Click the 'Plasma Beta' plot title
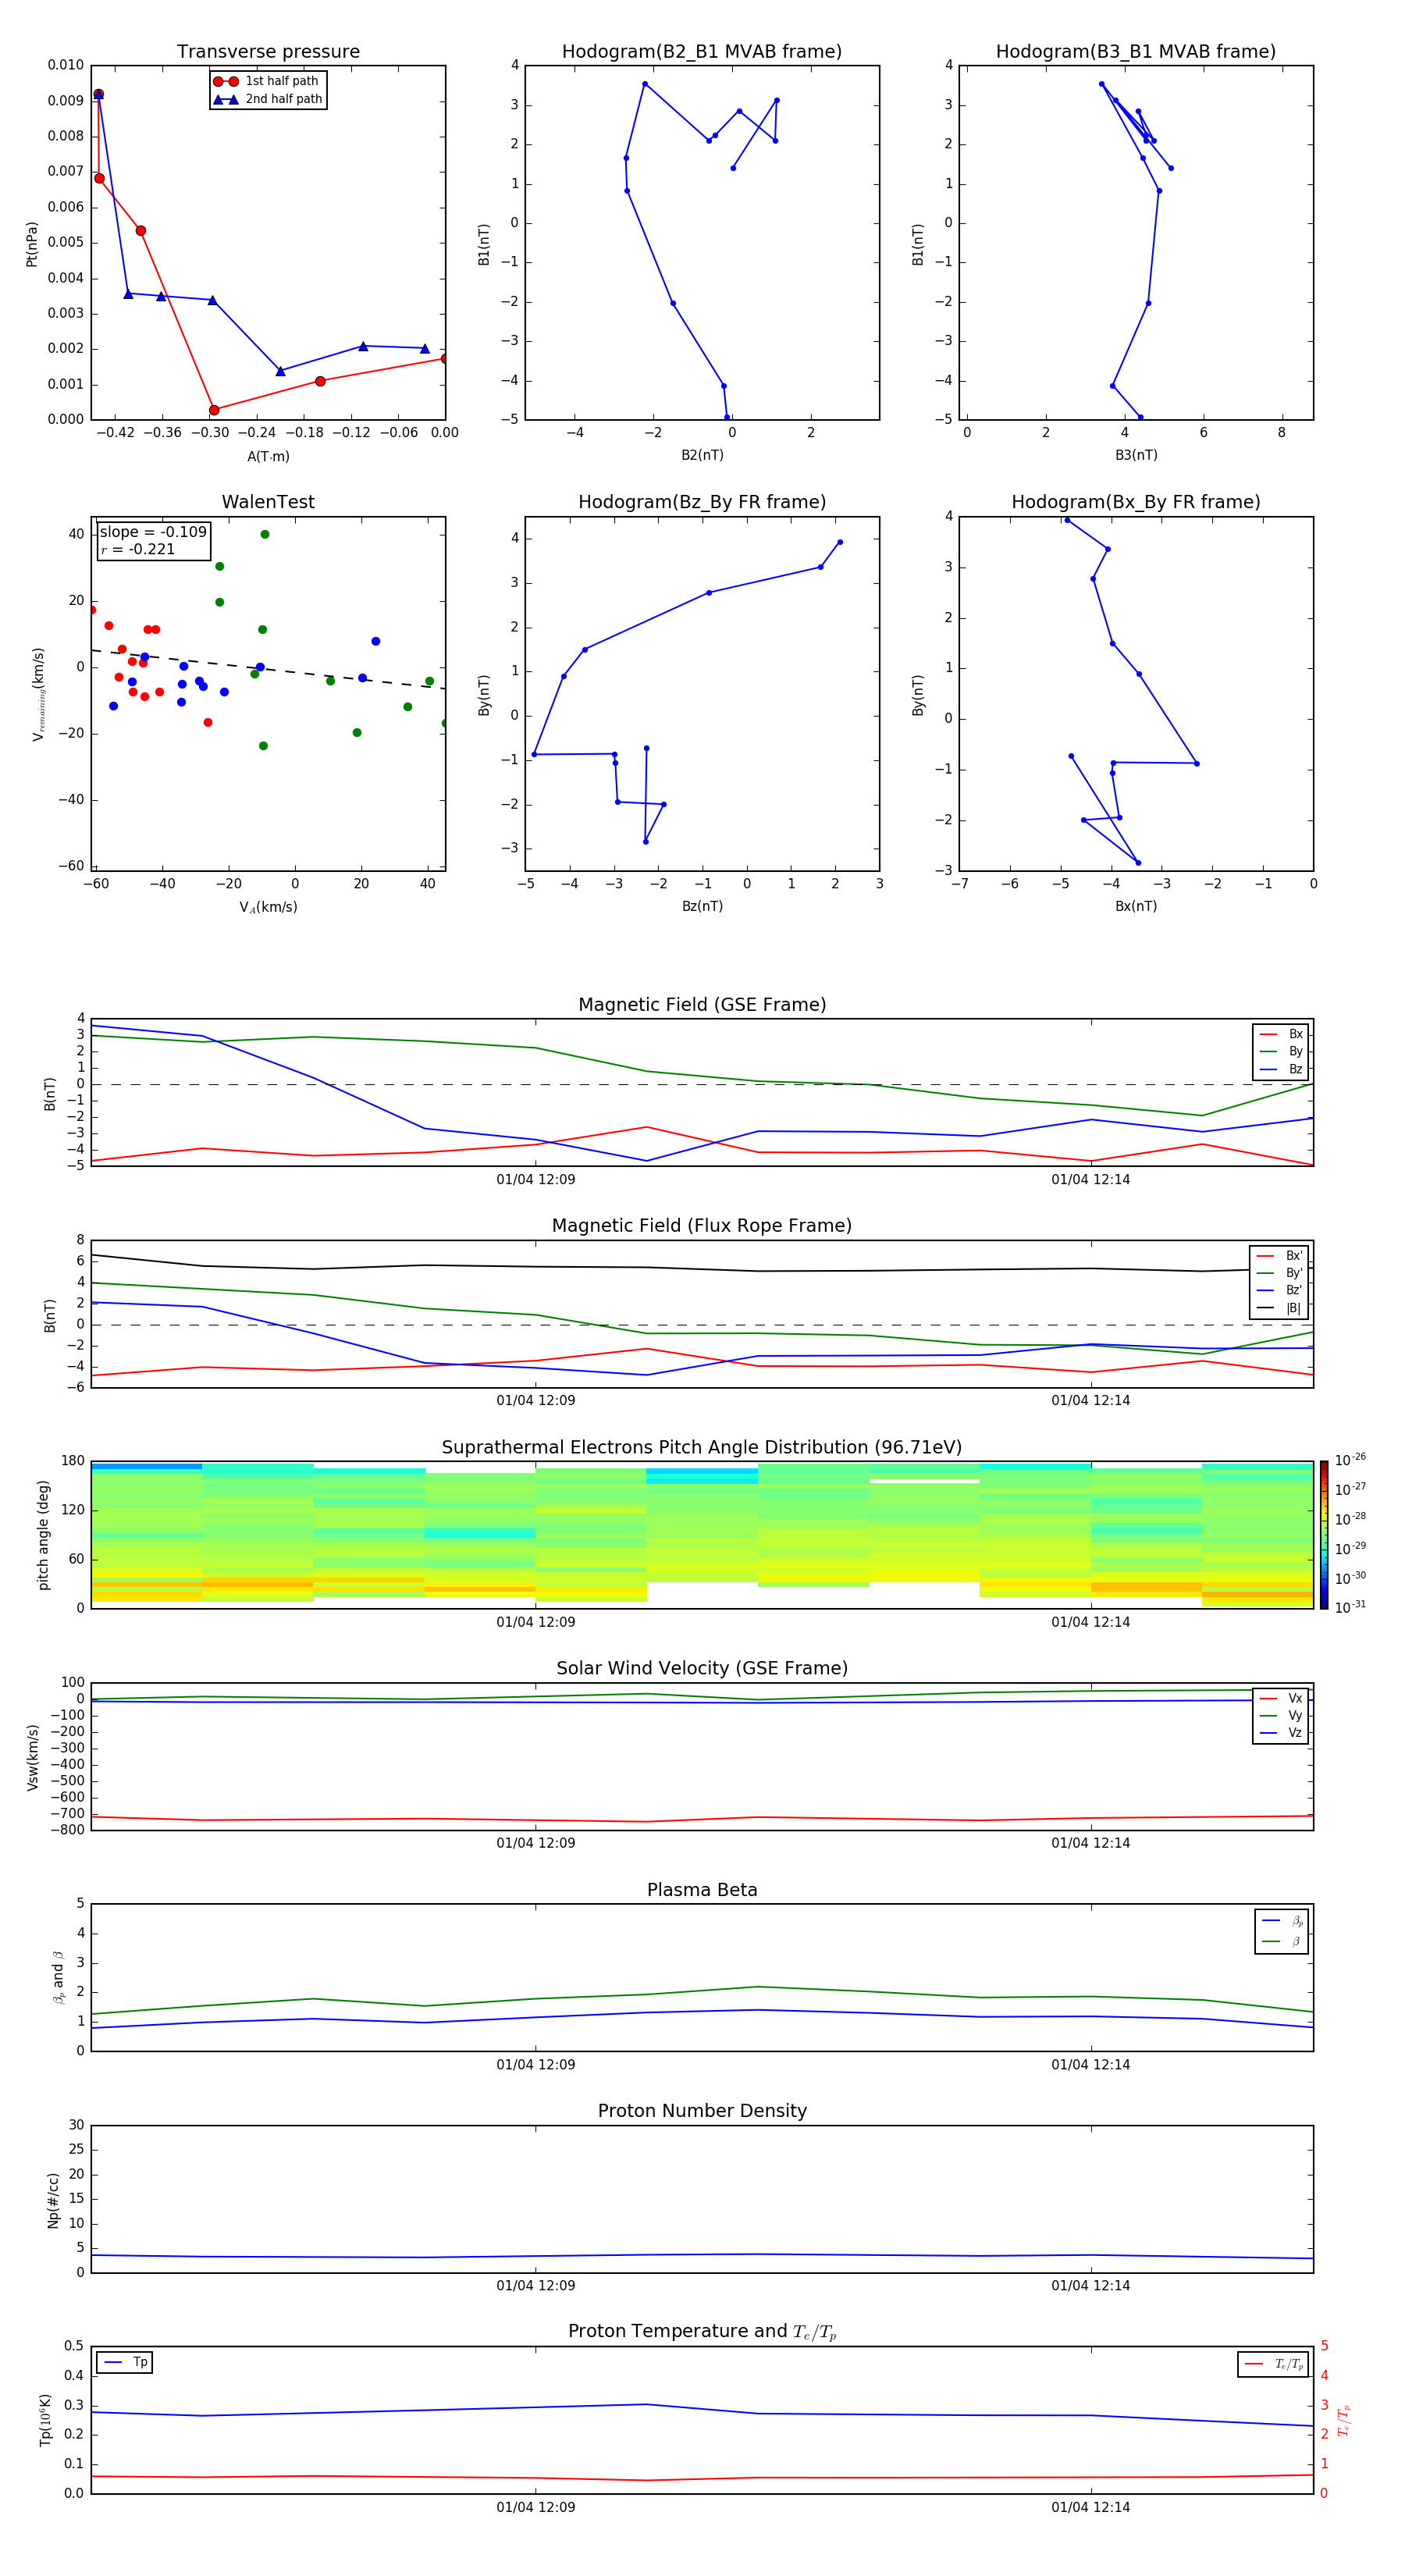The height and width of the screenshot is (2576, 1405). (x=702, y=1890)
